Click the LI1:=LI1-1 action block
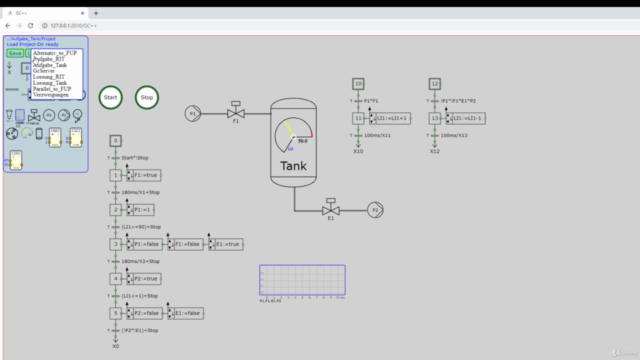Screen dimensions: 640x360 click(466, 118)
